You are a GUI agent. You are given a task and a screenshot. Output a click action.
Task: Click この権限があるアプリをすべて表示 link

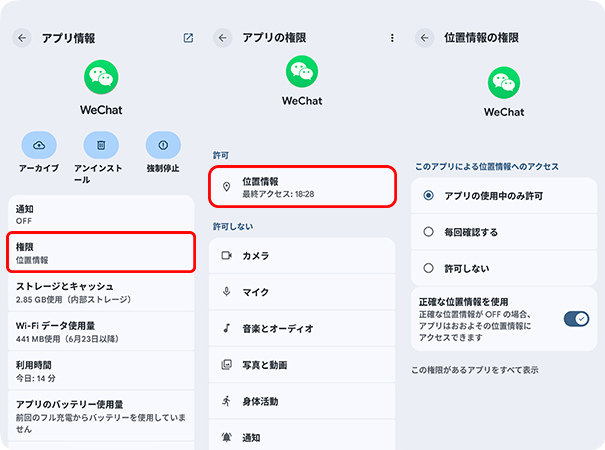pos(475,370)
